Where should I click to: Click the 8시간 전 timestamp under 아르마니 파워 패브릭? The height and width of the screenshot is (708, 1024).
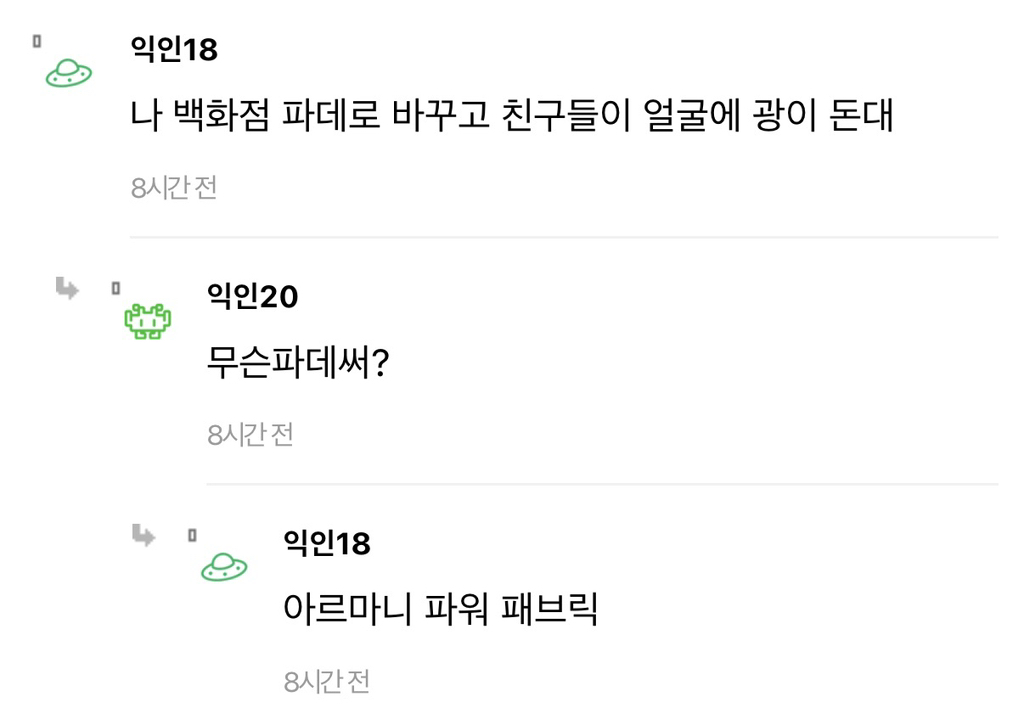tap(327, 682)
